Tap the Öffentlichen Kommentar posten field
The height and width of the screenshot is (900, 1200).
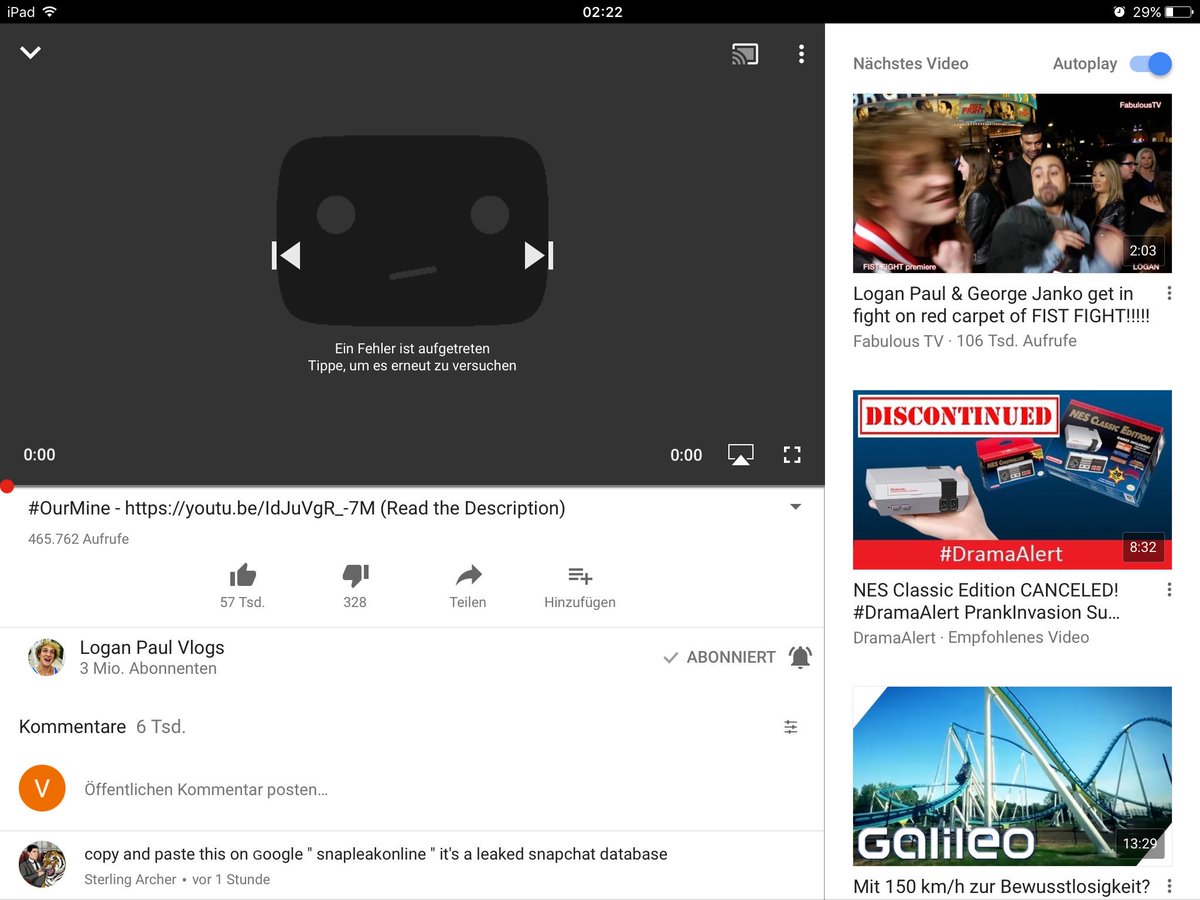click(206, 789)
